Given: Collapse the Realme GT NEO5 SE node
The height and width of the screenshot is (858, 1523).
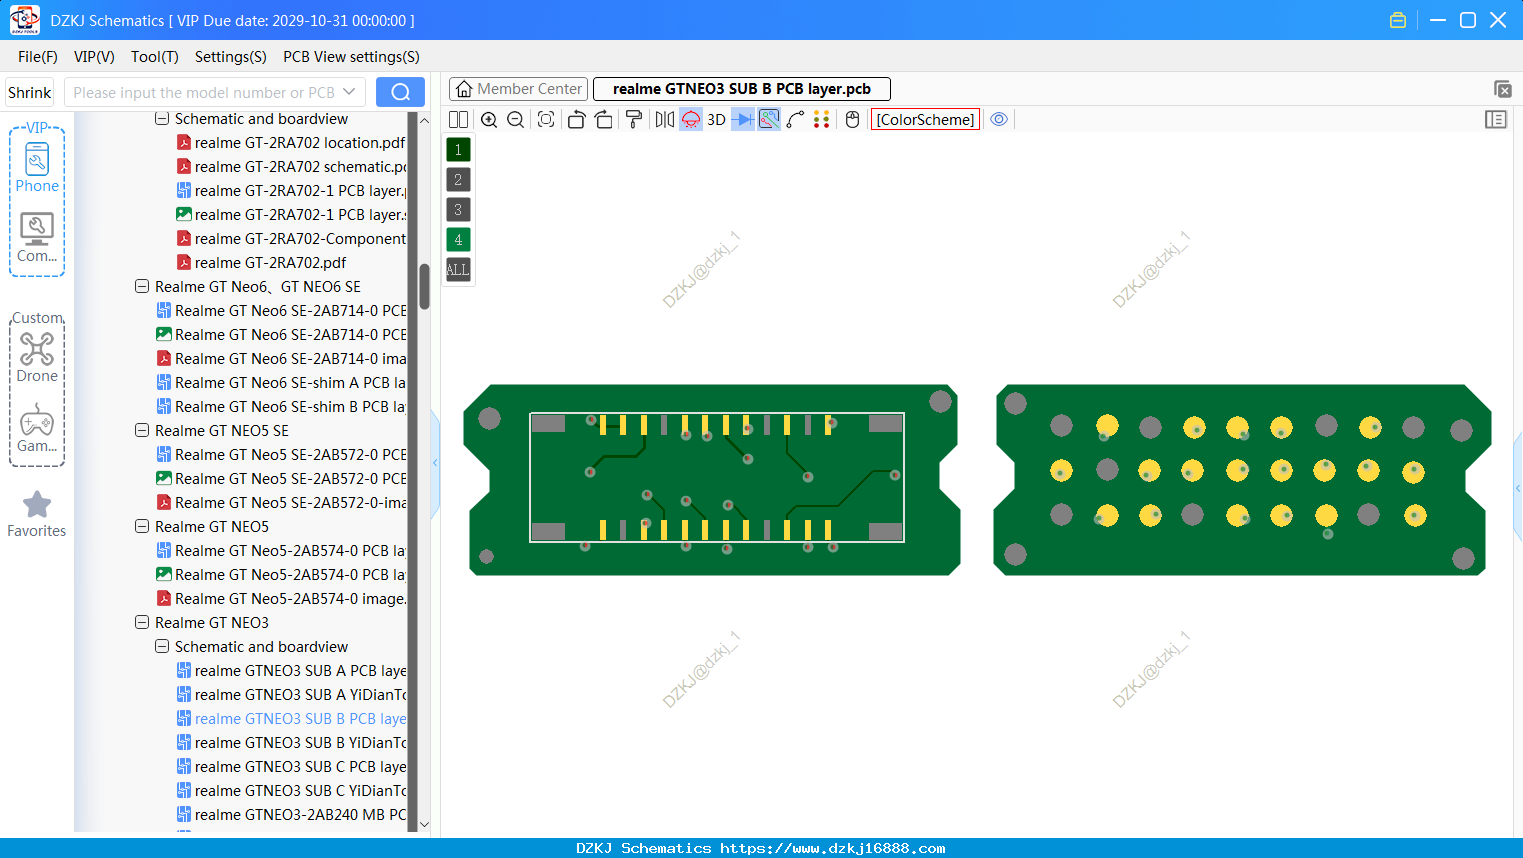Looking at the screenshot, I should click(x=142, y=430).
